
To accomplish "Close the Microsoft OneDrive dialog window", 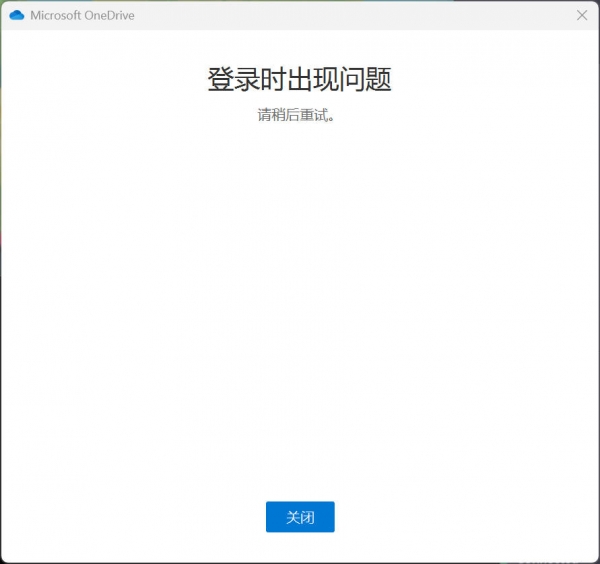I will click(x=582, y=15).
